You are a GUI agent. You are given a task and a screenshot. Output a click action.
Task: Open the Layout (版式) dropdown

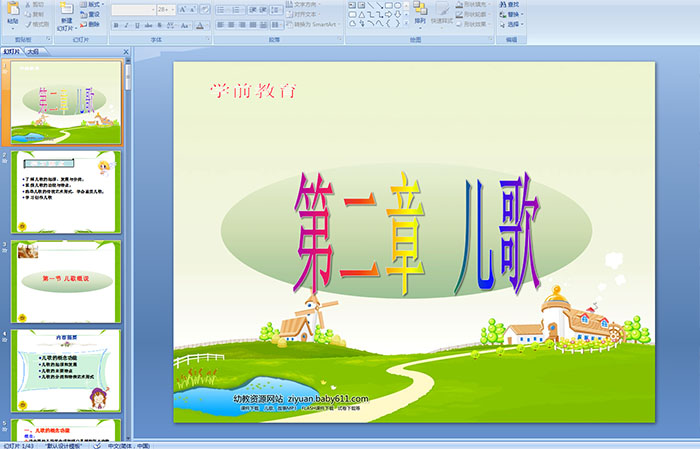click(x=92, y=4)
